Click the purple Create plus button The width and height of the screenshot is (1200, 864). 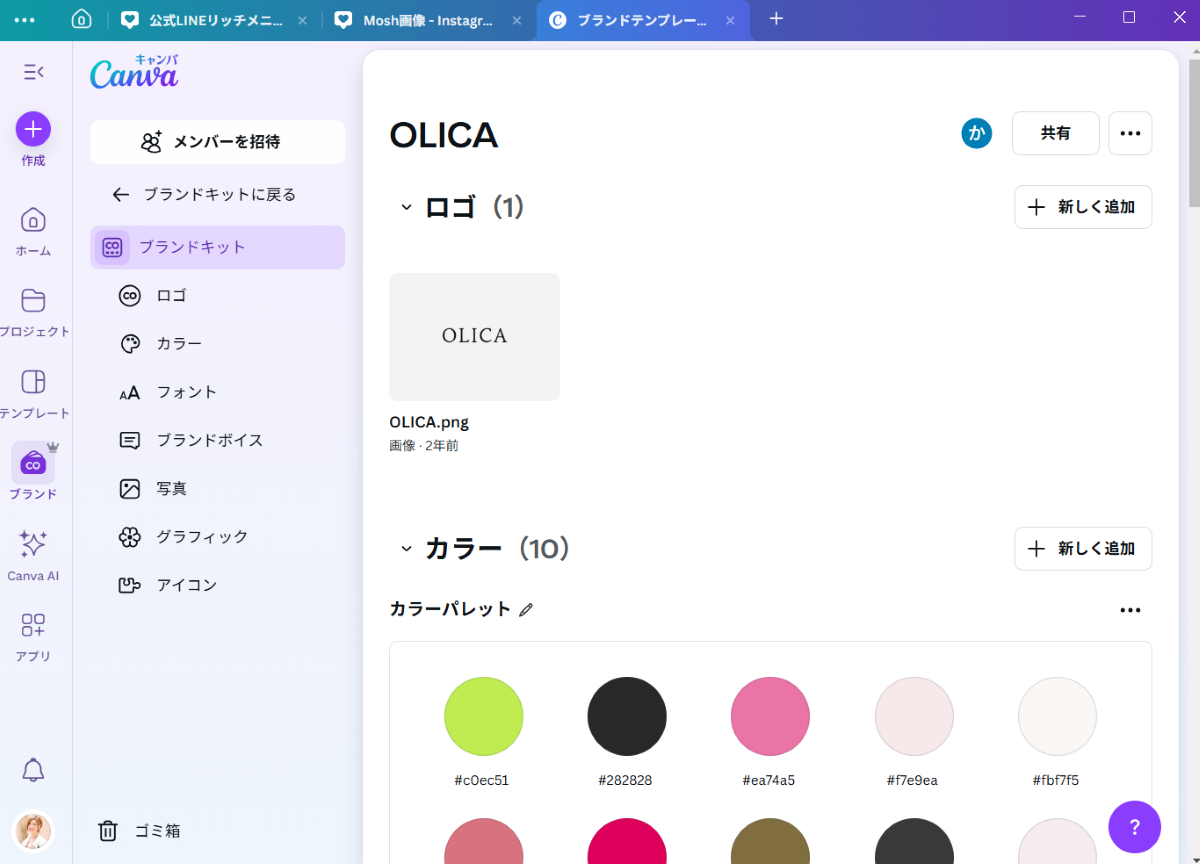[x=33, y=129]
